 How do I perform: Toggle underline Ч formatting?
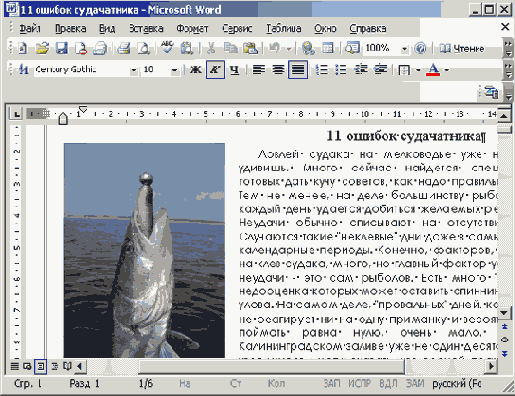point(235,69)
